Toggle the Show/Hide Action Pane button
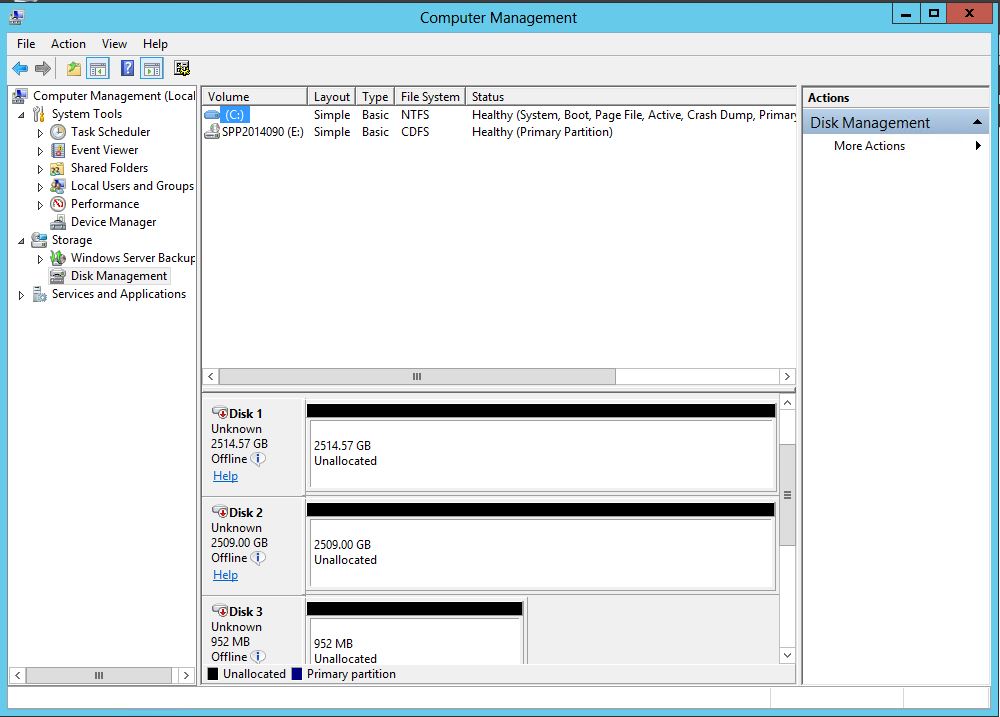This screenshot has width=1000, height=717. tap(152, 68)
